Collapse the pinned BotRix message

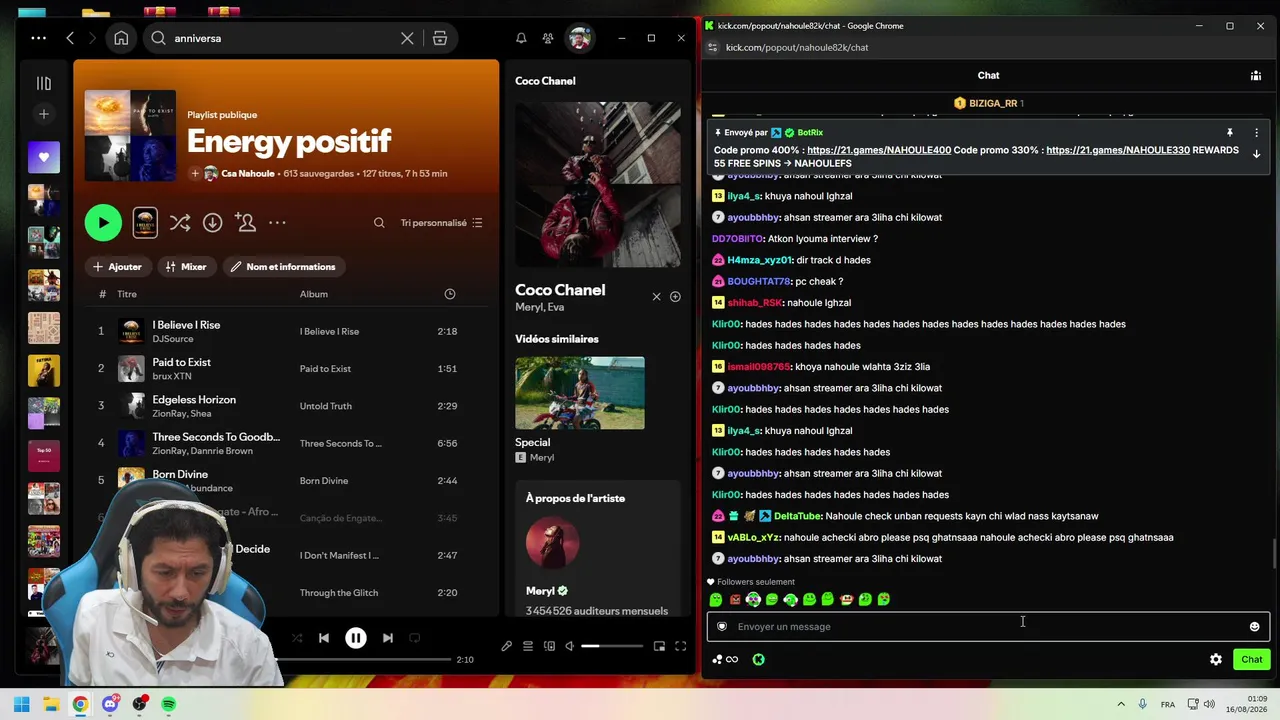(x=1256, y=154)
